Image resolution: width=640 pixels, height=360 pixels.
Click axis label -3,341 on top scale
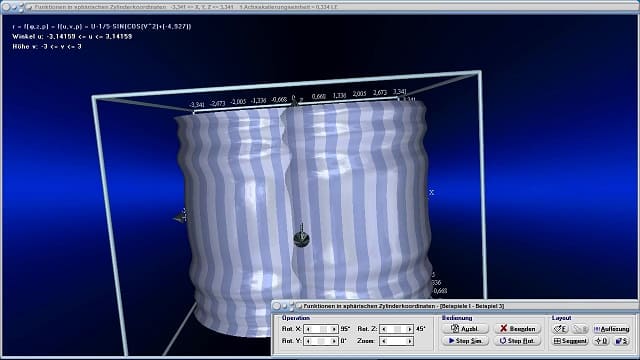[197, 105]
